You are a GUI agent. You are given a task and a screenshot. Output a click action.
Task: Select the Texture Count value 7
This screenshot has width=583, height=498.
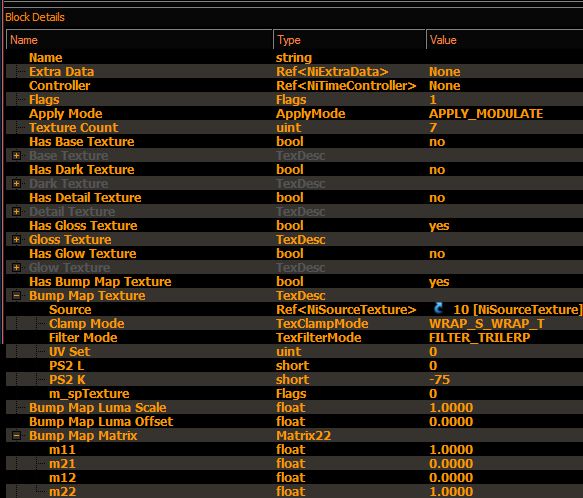coord(433,128)
